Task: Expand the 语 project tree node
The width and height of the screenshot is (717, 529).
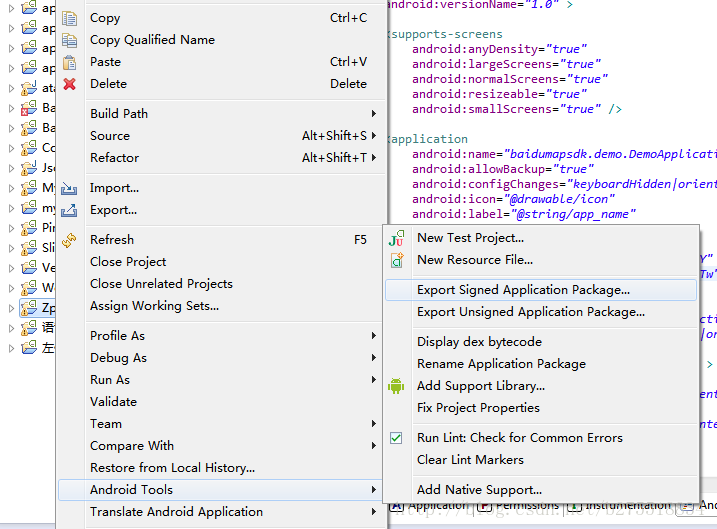Action: point(11,328)
